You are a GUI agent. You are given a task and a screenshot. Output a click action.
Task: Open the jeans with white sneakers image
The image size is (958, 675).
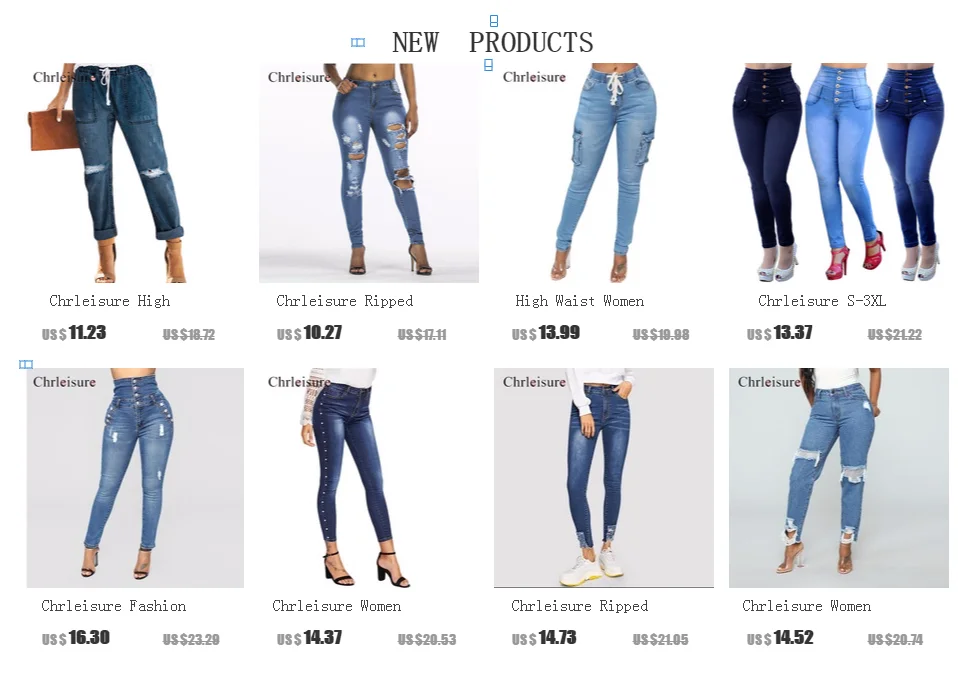point(604,478)
